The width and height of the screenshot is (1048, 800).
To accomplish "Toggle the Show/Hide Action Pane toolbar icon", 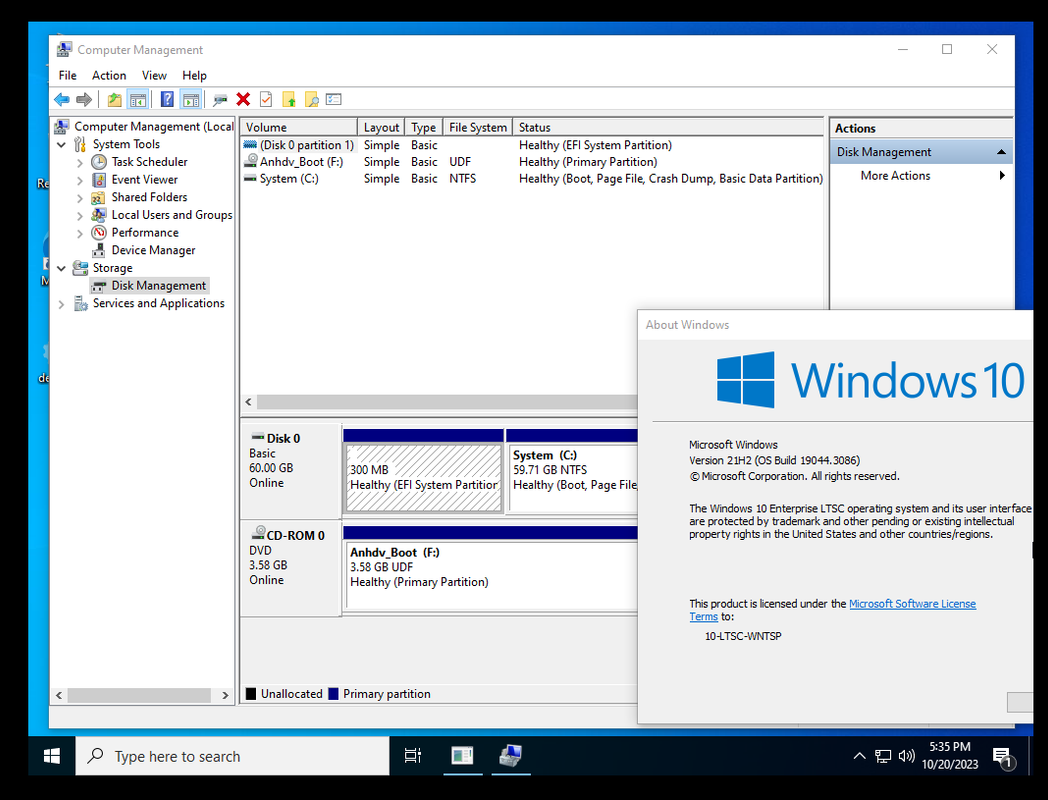I will pyautogui.click(x=190, y=100).
